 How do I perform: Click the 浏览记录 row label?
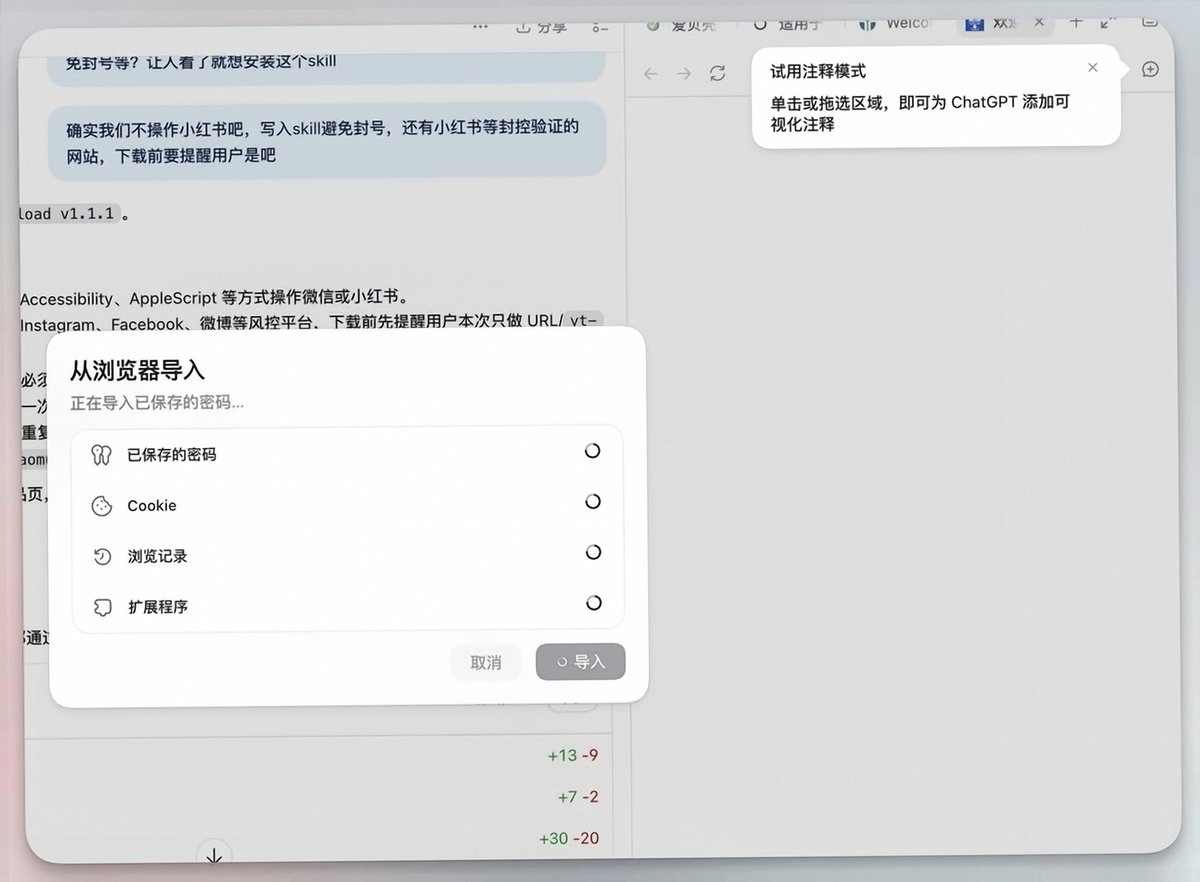coord(157,556)
